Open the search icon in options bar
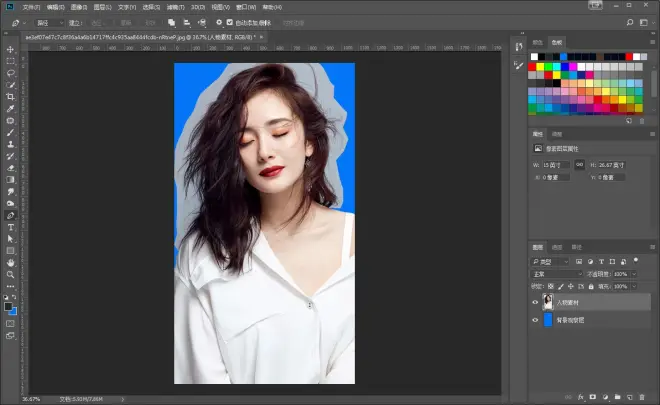Image resolution: width=660 pixels, height=405 pixels. [x=630, y=23]
